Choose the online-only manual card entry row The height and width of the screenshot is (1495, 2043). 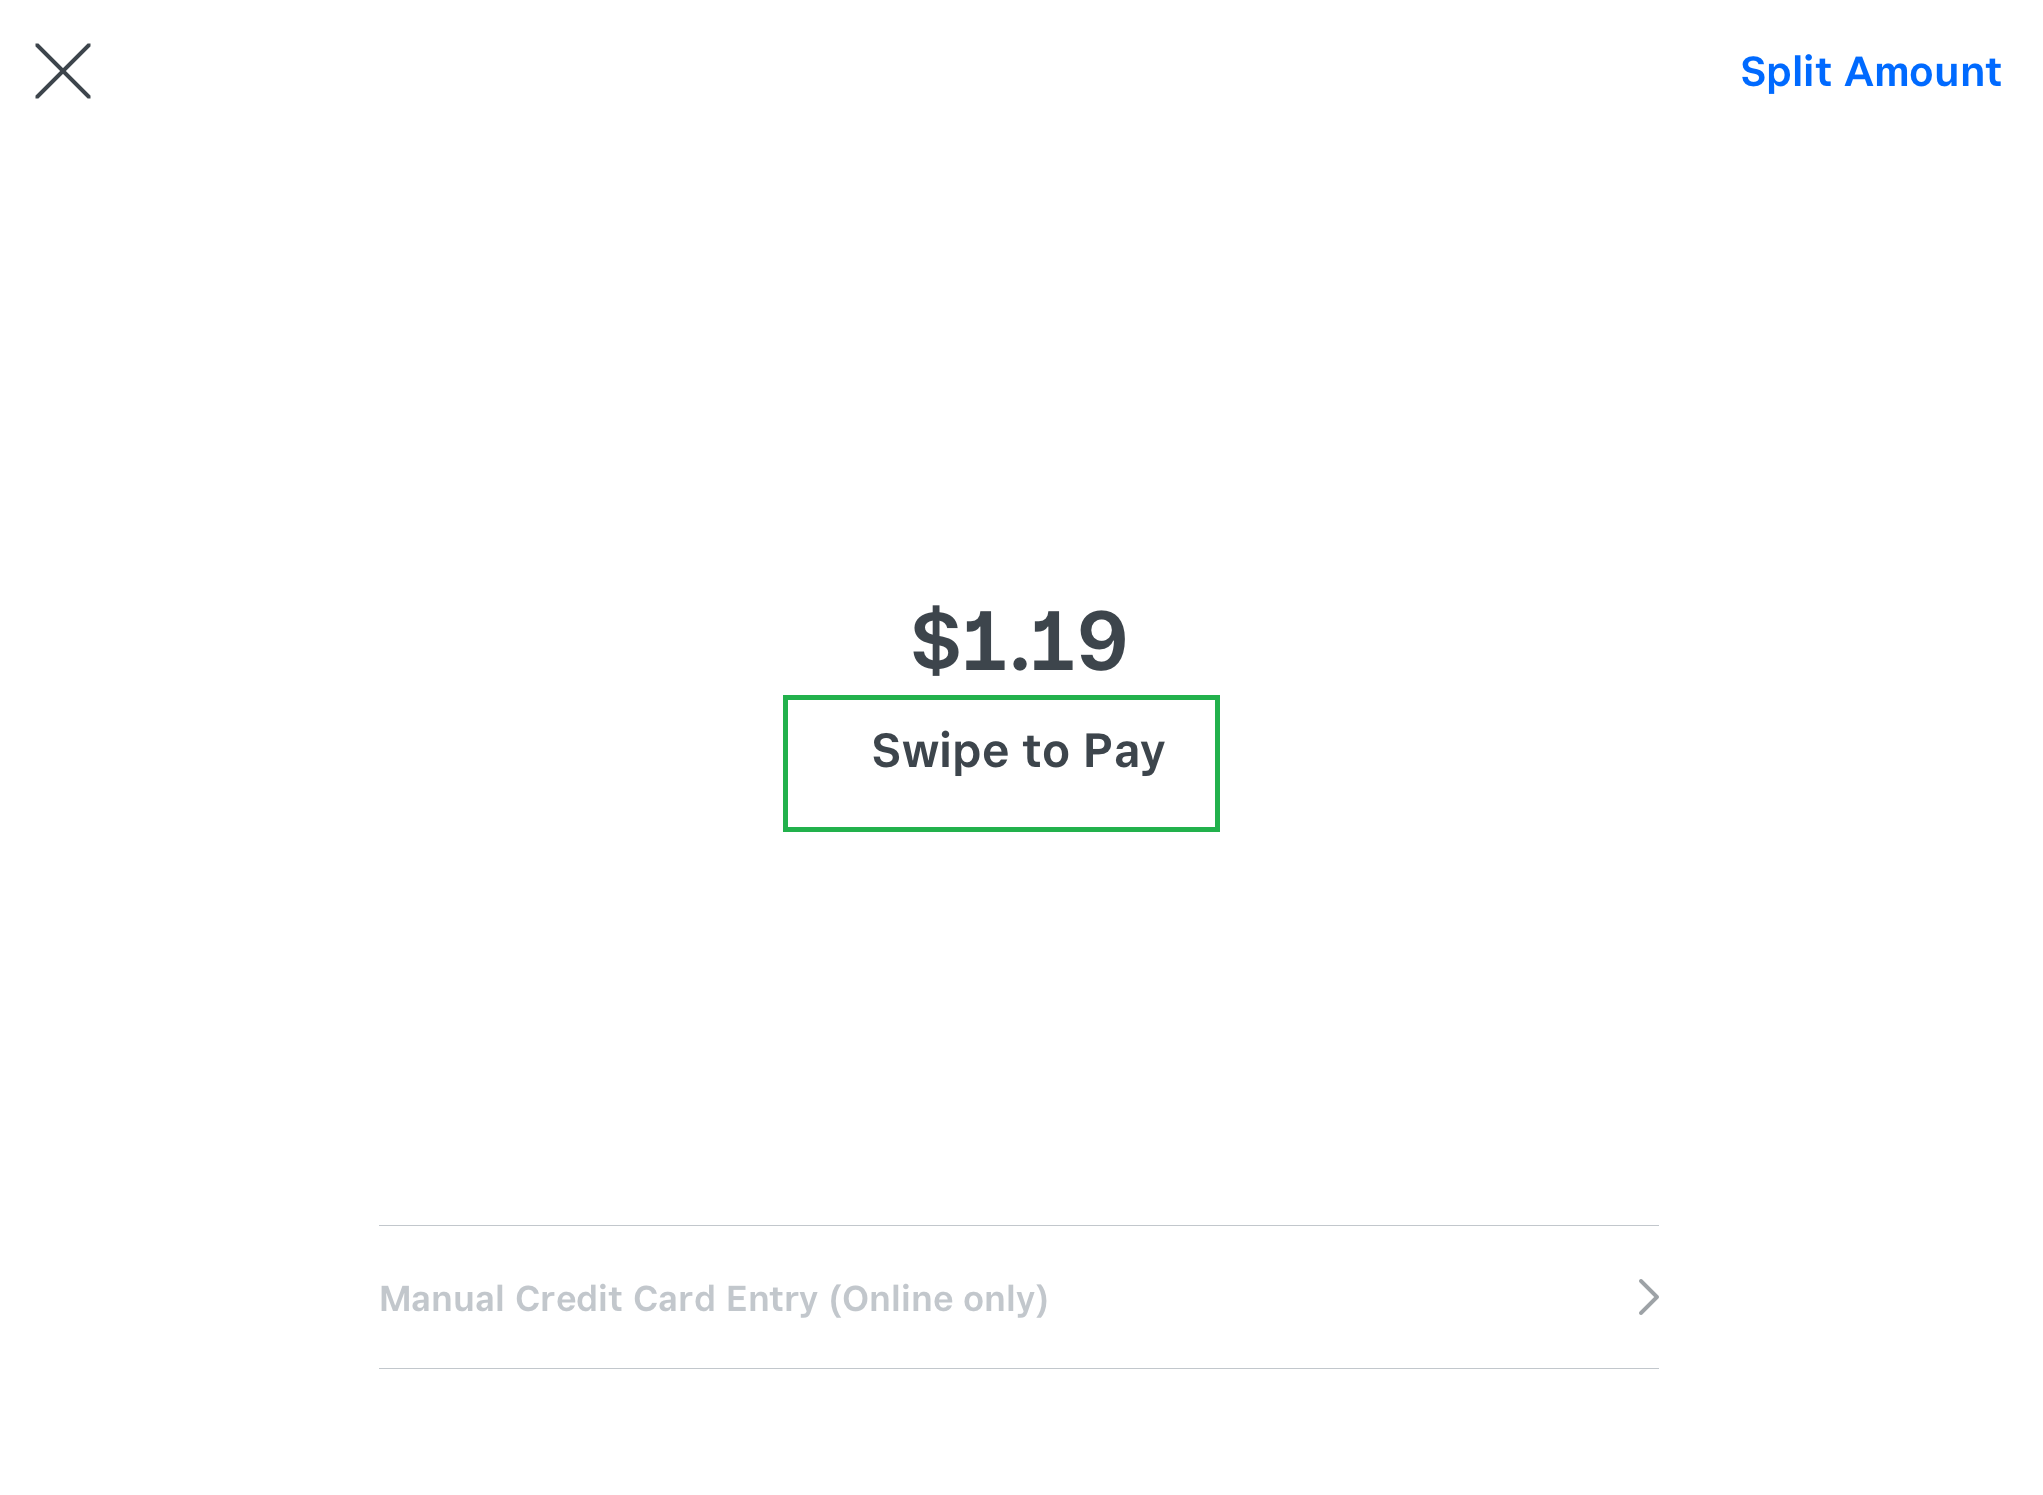[x=1017, y=1297]
